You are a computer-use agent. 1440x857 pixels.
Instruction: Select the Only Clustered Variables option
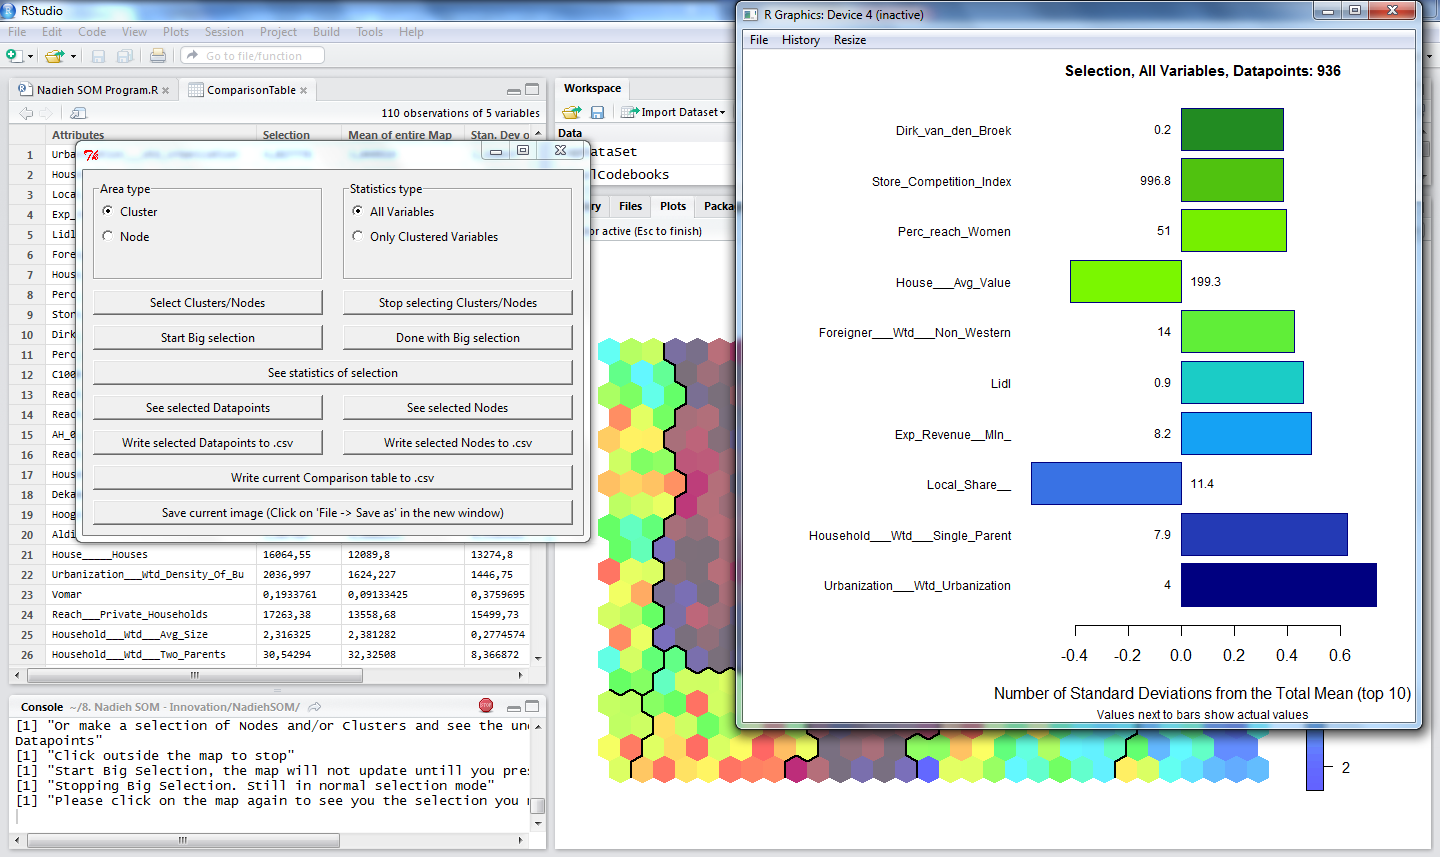coord(358,236)
